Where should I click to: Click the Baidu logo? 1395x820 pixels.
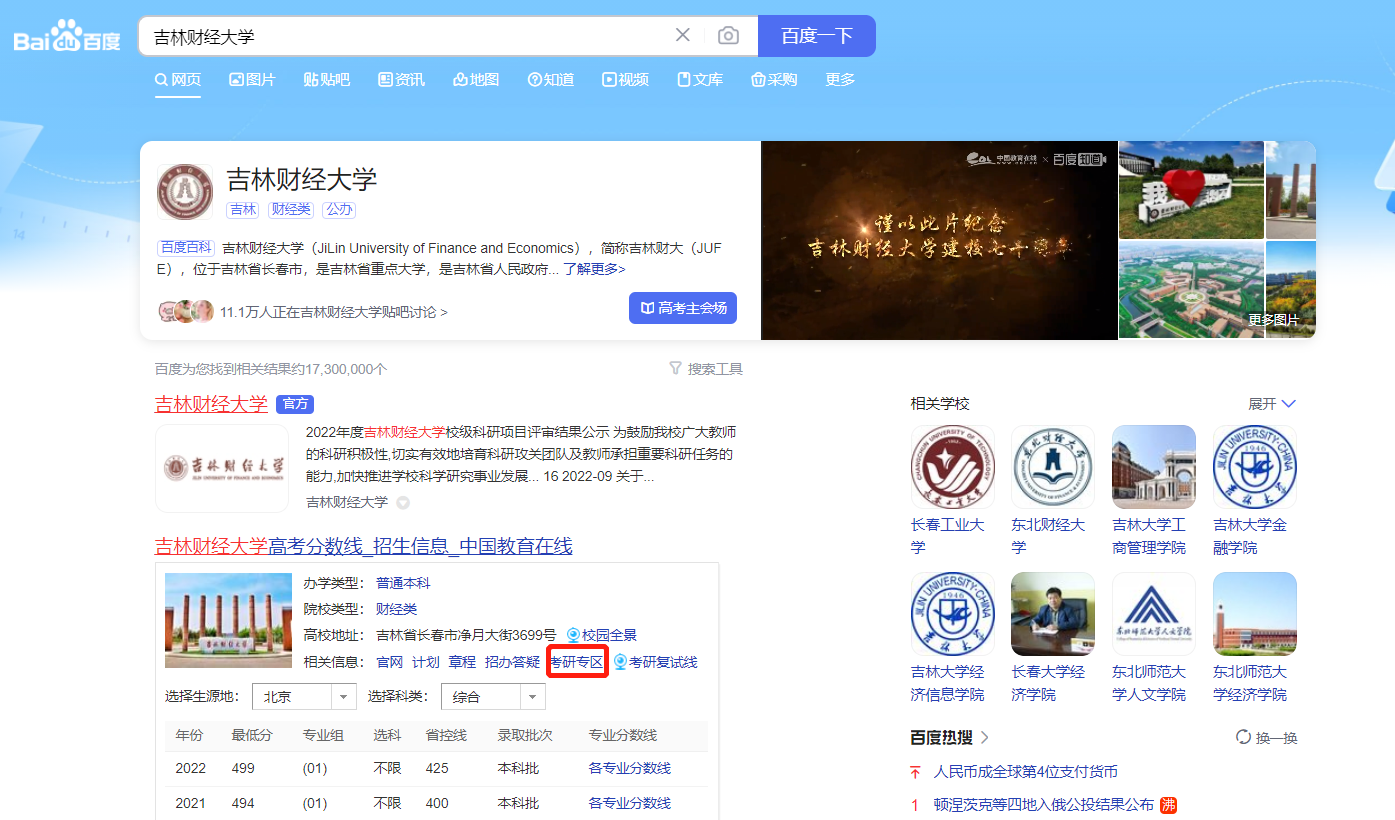[x=66, y=36]
